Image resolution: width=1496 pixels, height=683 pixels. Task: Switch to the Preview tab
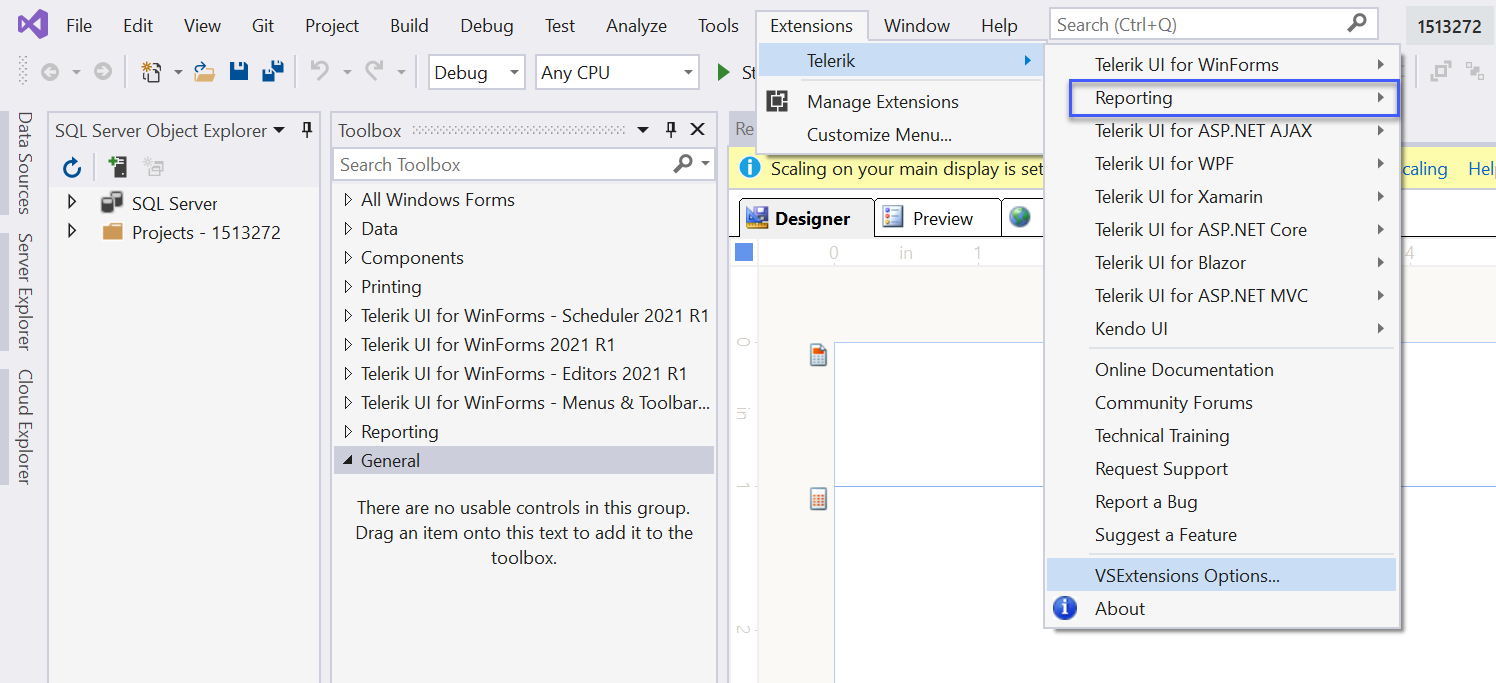tap(940, 218)
